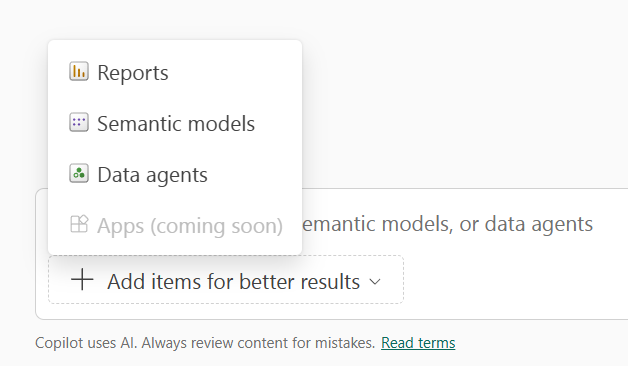Click the green Data agents icon
The width and height of the screenshot is (628, 366).
79,173
